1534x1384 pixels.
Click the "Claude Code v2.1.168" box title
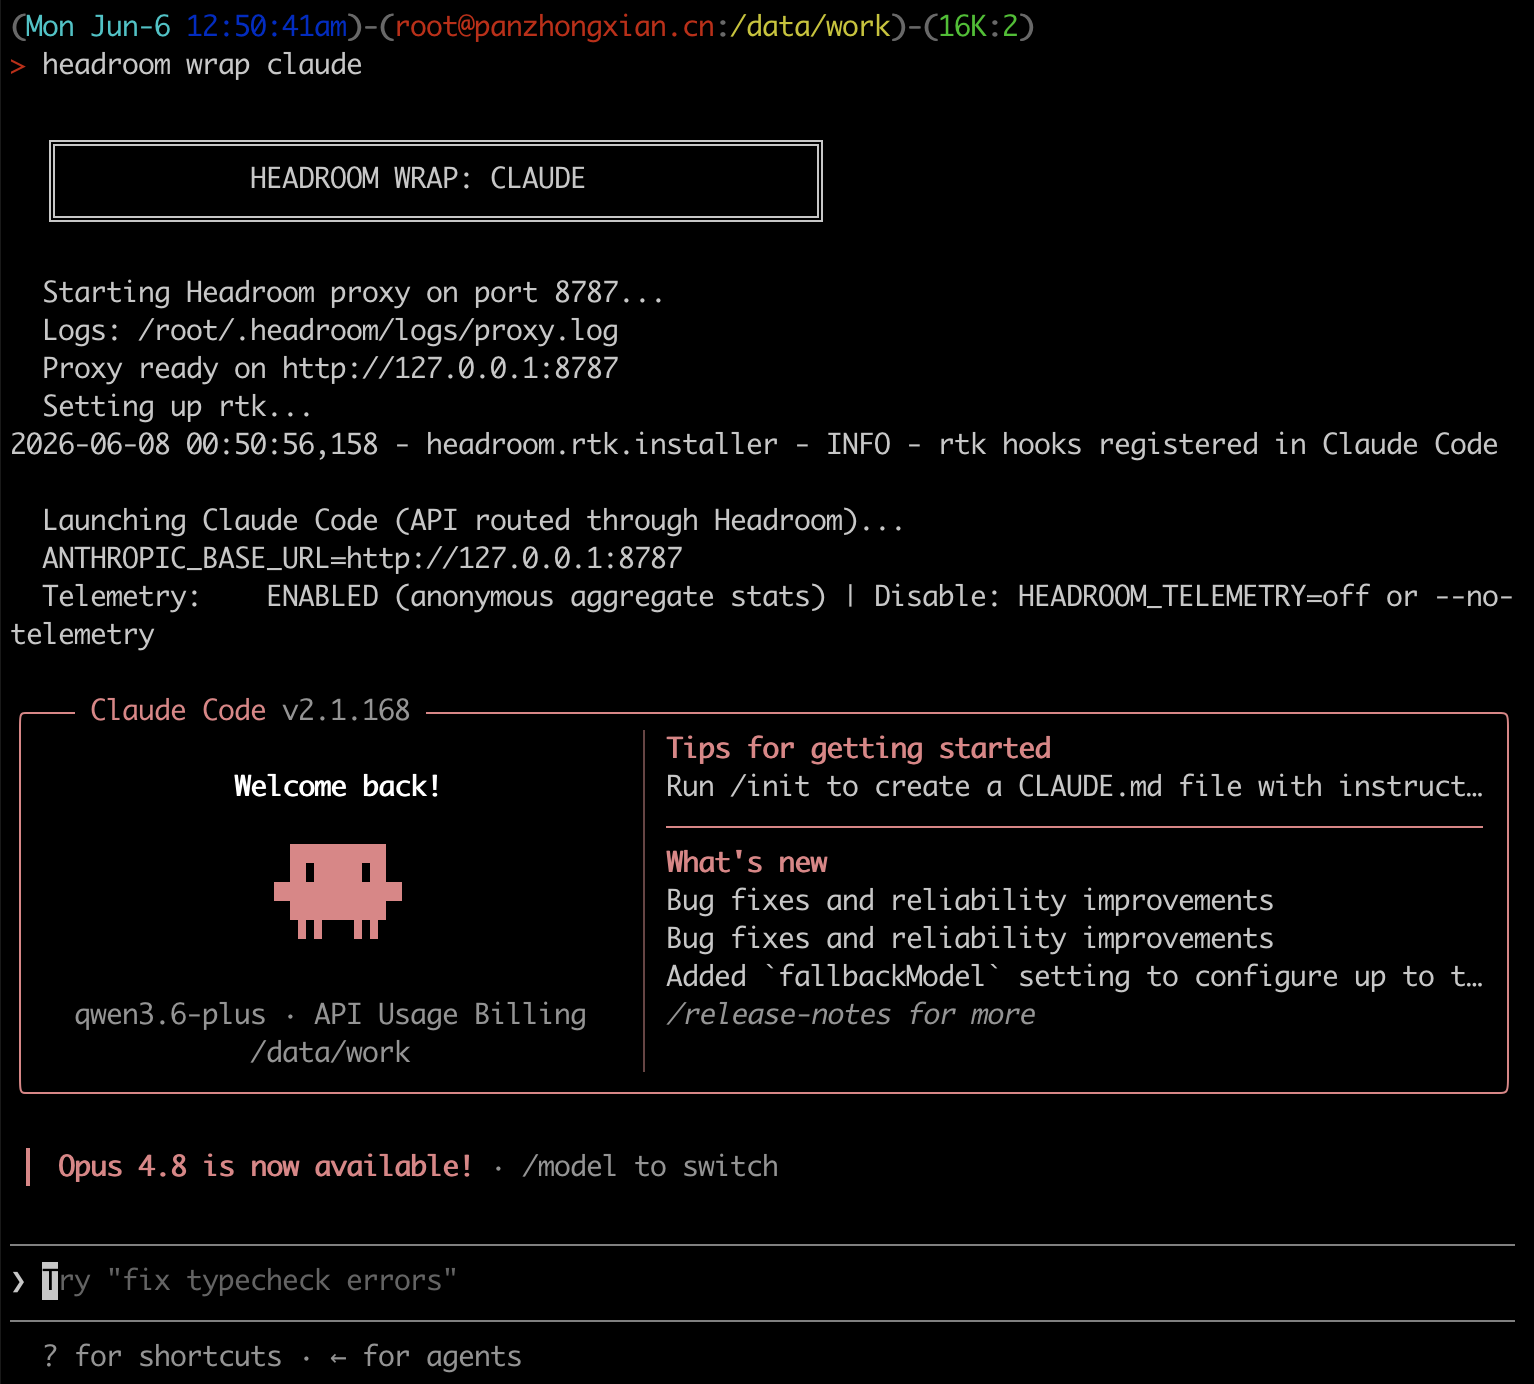250,710
